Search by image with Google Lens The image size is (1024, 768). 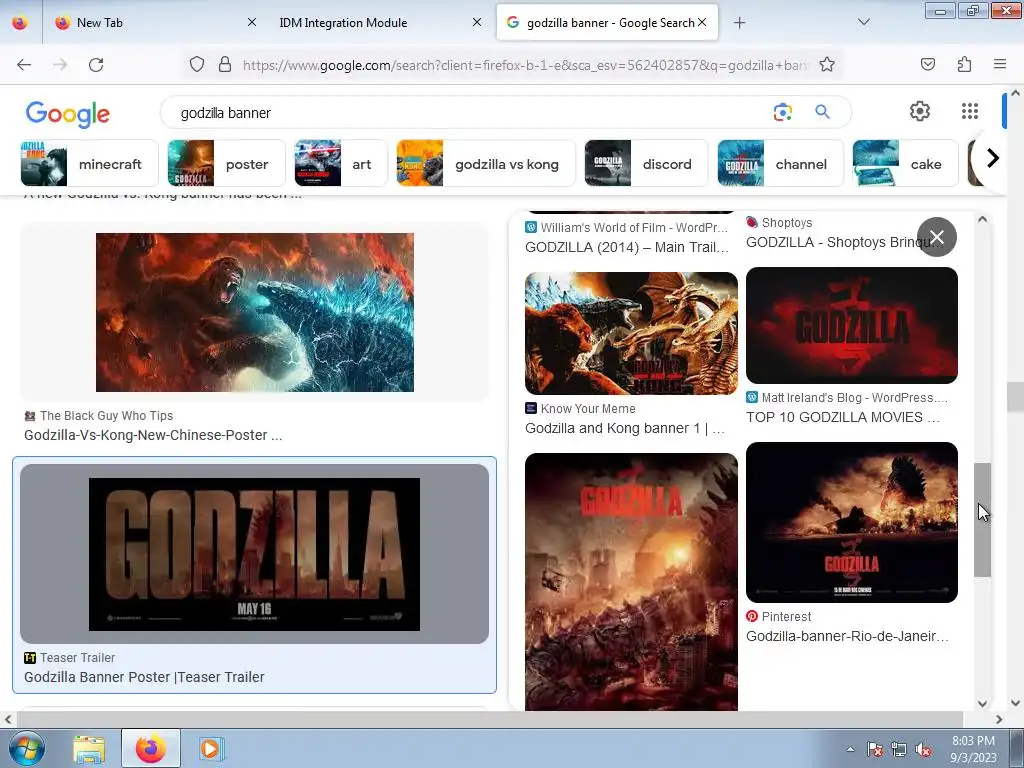pyautogui.click(x=782, y=112)
